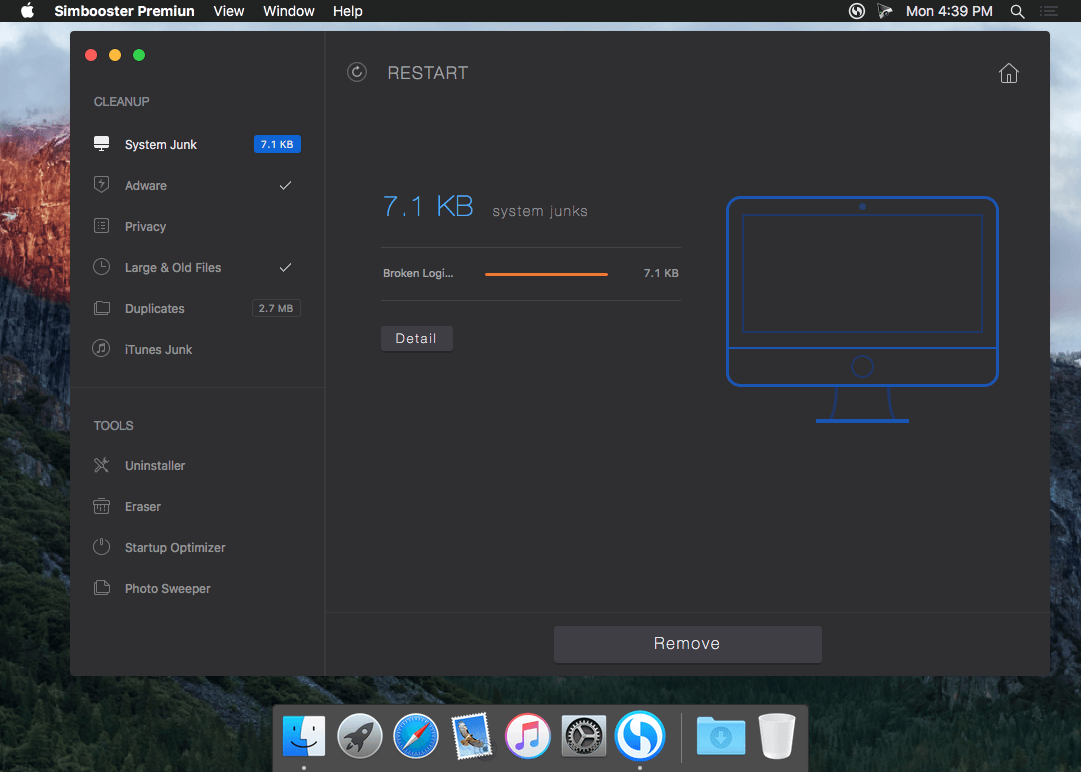This screenshot has width=1081, height=772.
Task: Click the Duplicates folder icon
Action: click(x=101, y=307)
